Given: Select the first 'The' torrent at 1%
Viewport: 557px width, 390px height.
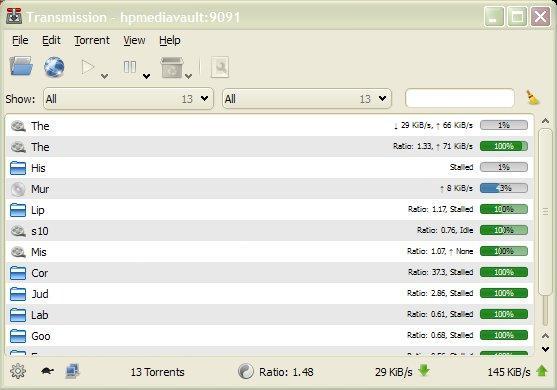Looking at the screenshot, I should [x=270, y=126].
